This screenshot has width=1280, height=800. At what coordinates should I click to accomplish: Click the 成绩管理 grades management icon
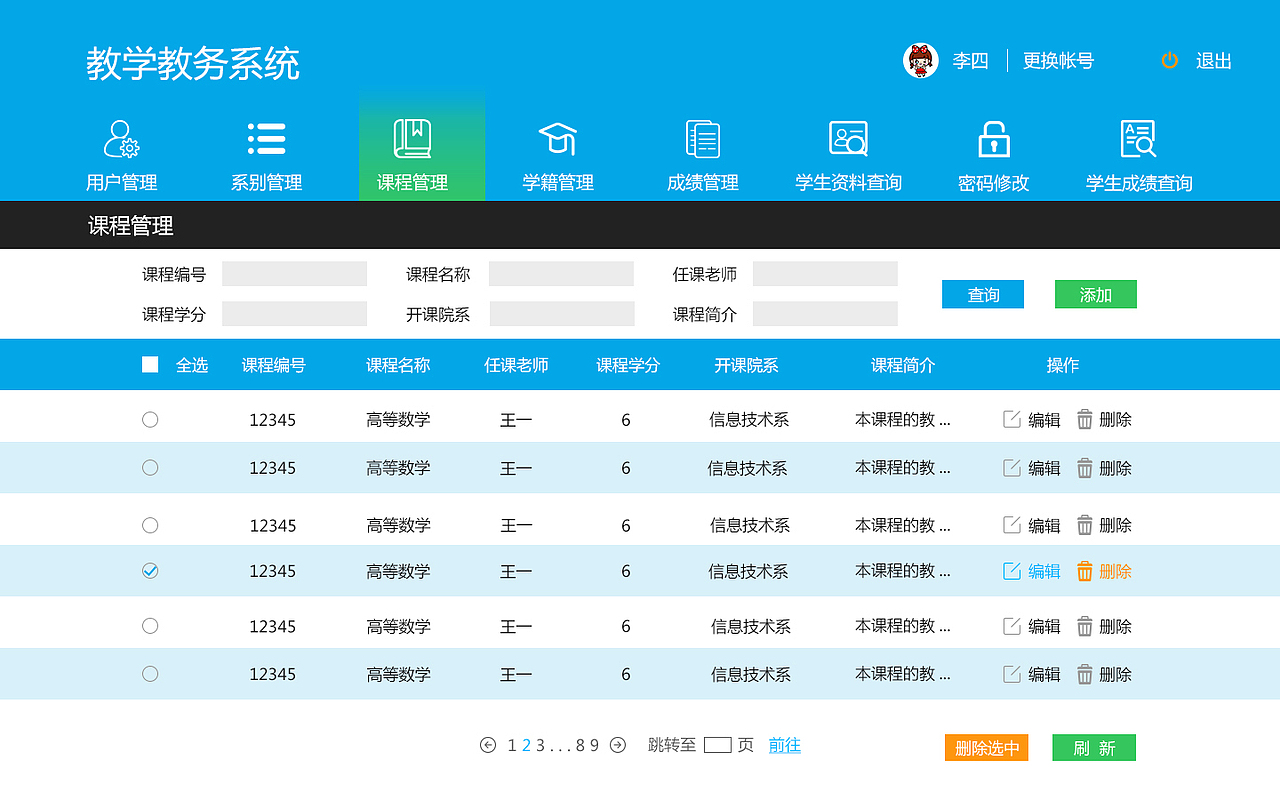point(702,137)
